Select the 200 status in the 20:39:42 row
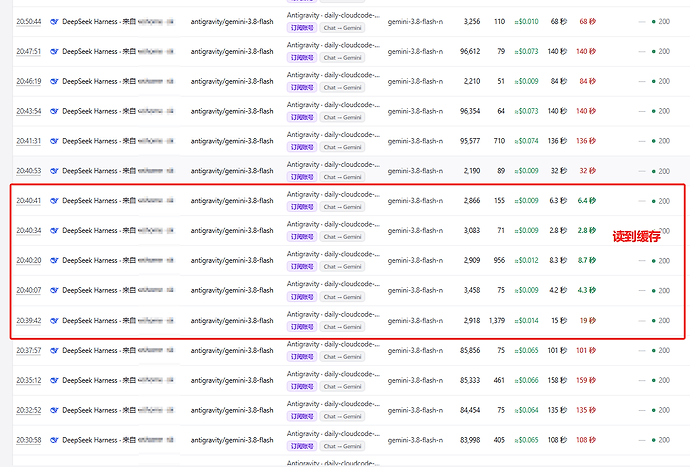 (x=661, y=321)
